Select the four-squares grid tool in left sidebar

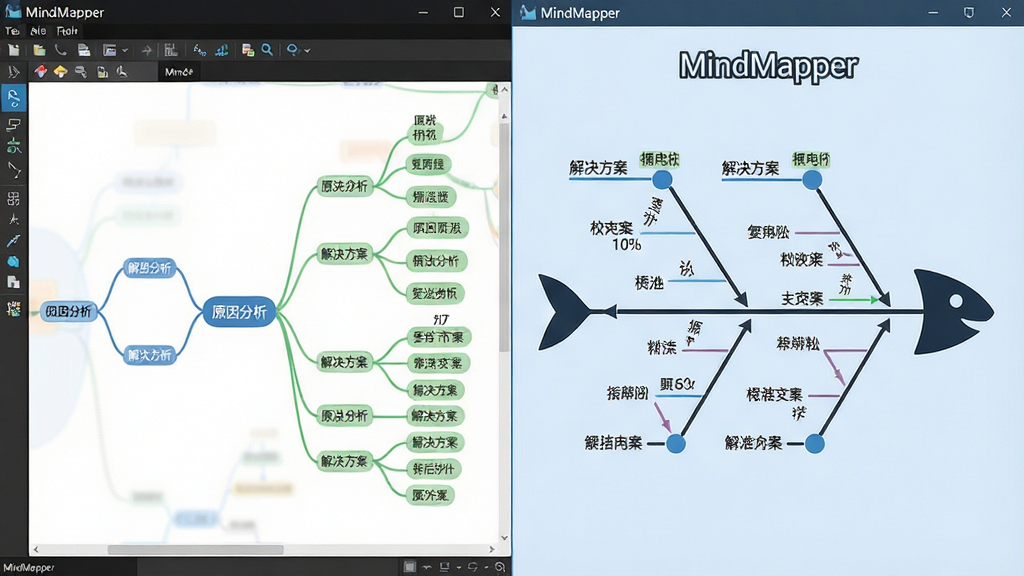click(14, 198)
